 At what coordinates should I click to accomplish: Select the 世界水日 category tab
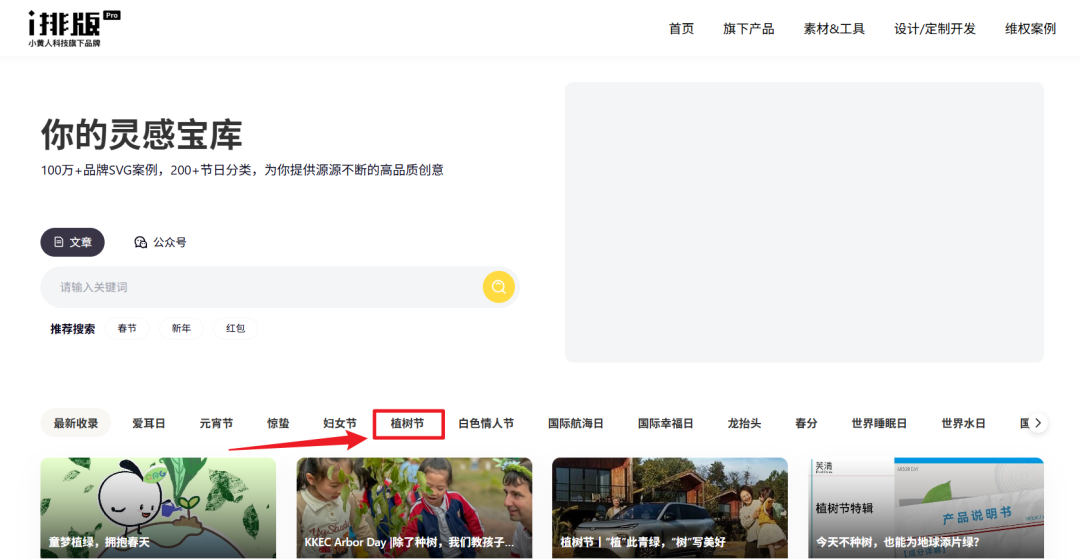(963, 423)
